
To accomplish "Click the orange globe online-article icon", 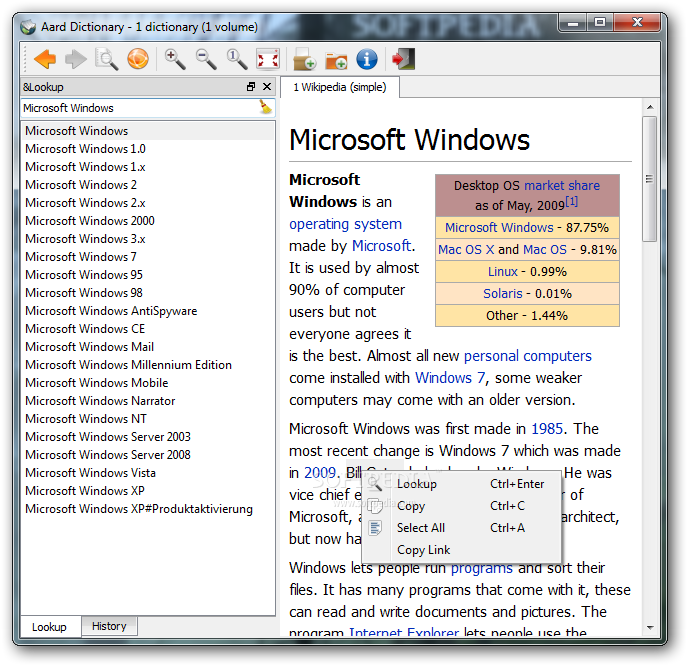I will pos(138,59).
